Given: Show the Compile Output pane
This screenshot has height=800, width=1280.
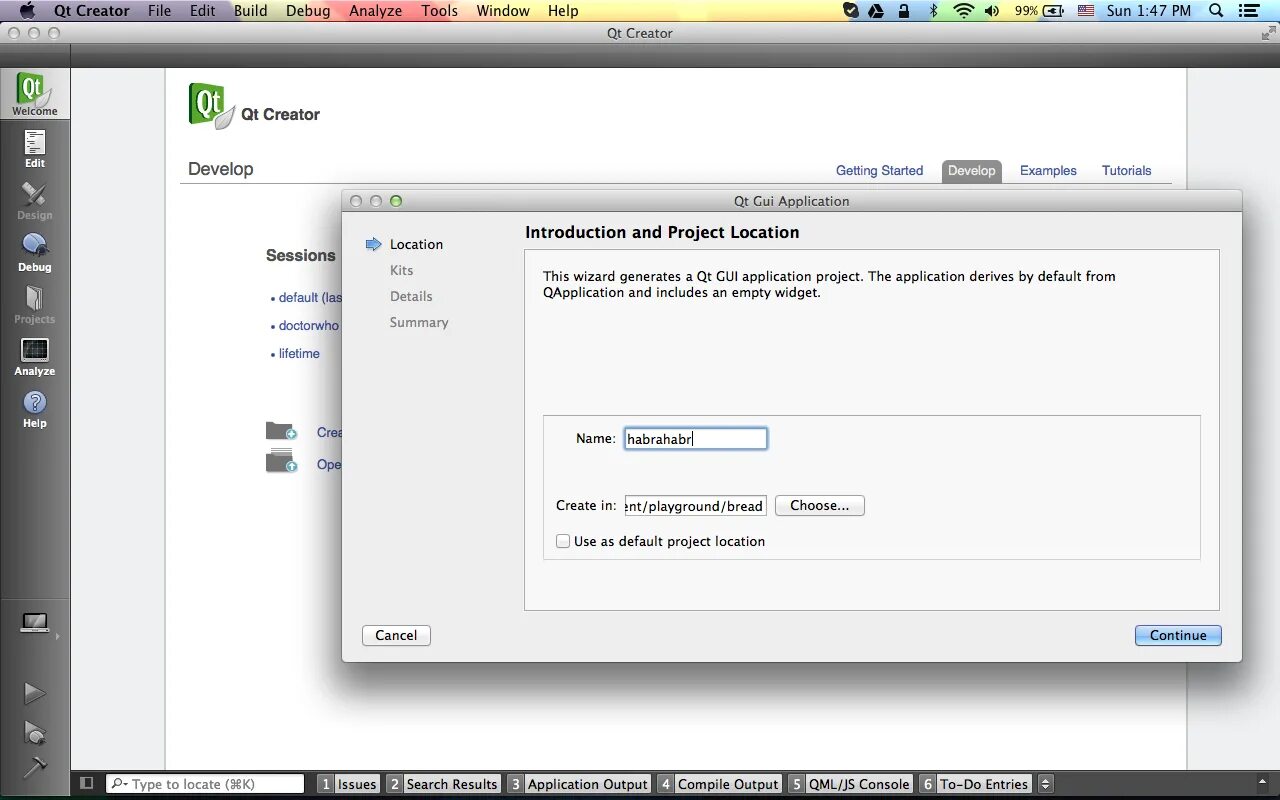Looking at the screenshot, I should (x=719, y=784).
